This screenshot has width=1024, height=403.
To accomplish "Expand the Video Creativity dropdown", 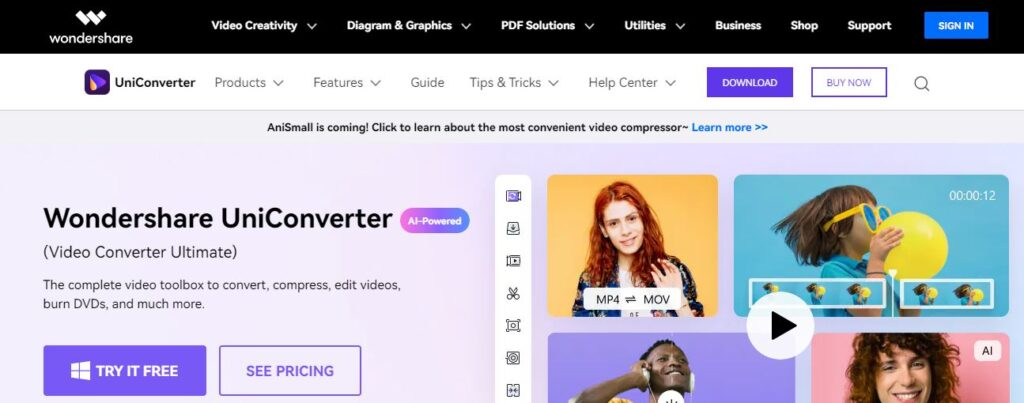I will point(264,25).
